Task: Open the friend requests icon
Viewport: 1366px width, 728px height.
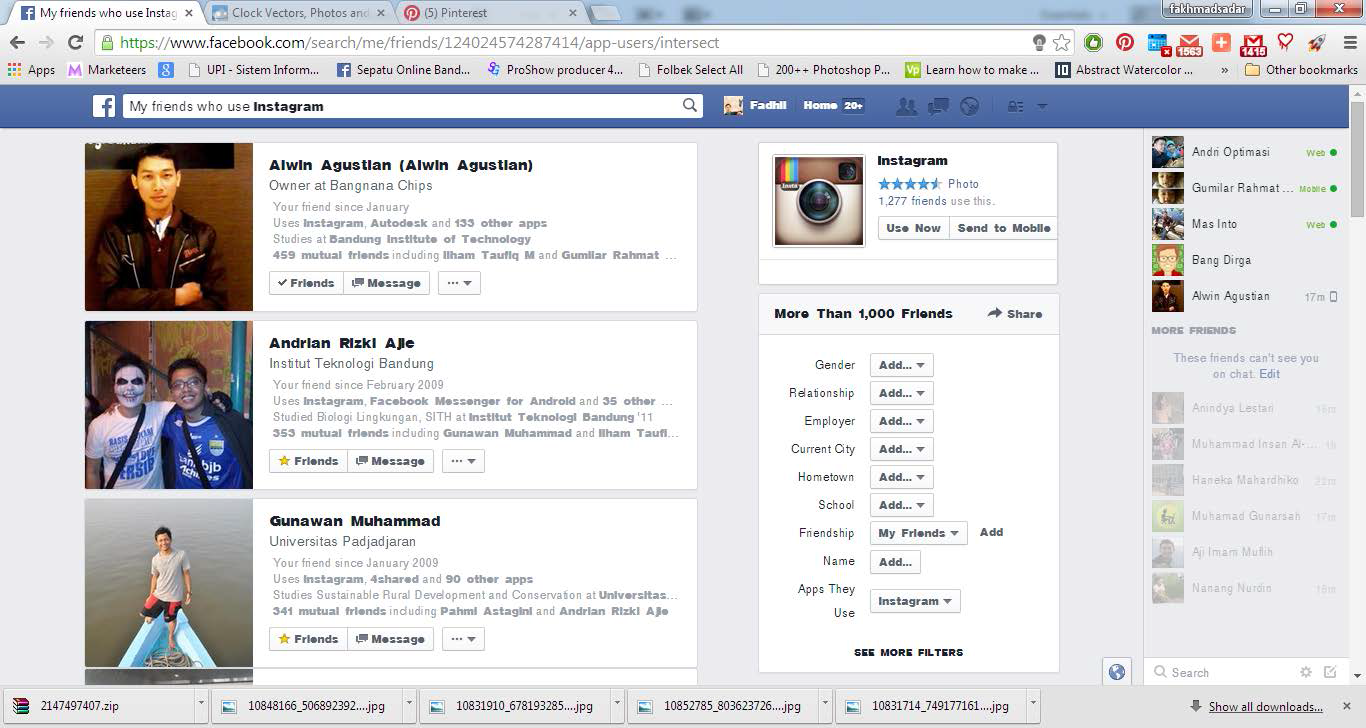Action: pyautogui.click(x=907, y=106)
